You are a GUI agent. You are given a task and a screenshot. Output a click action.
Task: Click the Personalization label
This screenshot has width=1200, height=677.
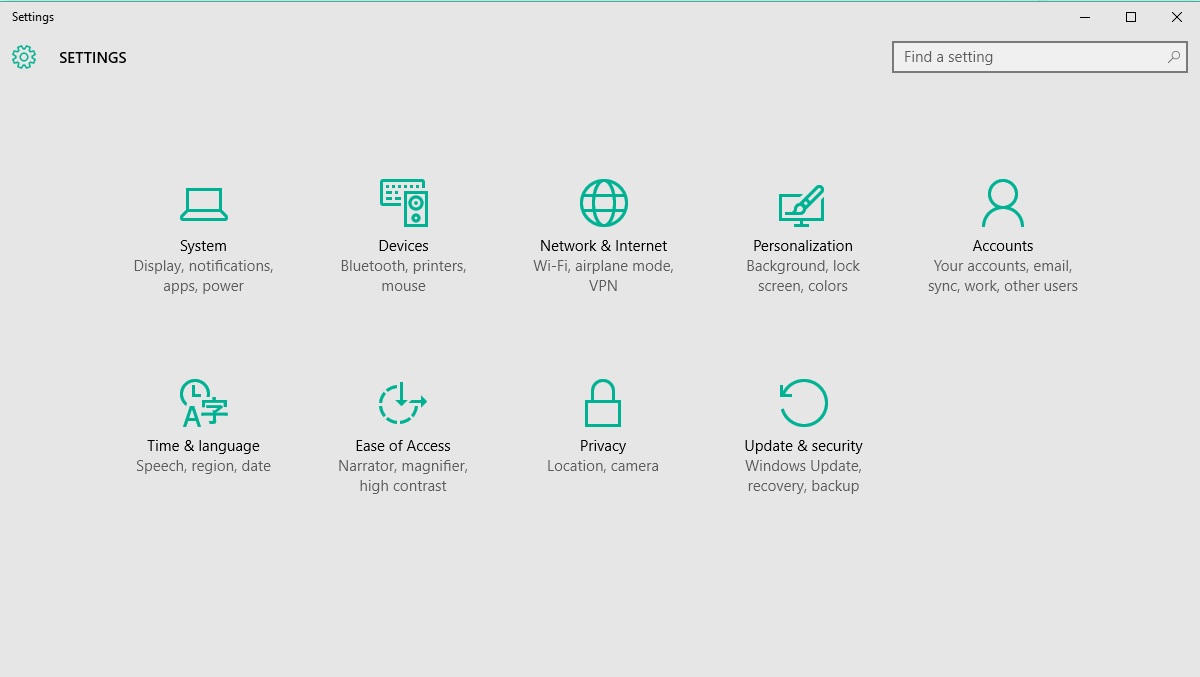click(803, 246)
